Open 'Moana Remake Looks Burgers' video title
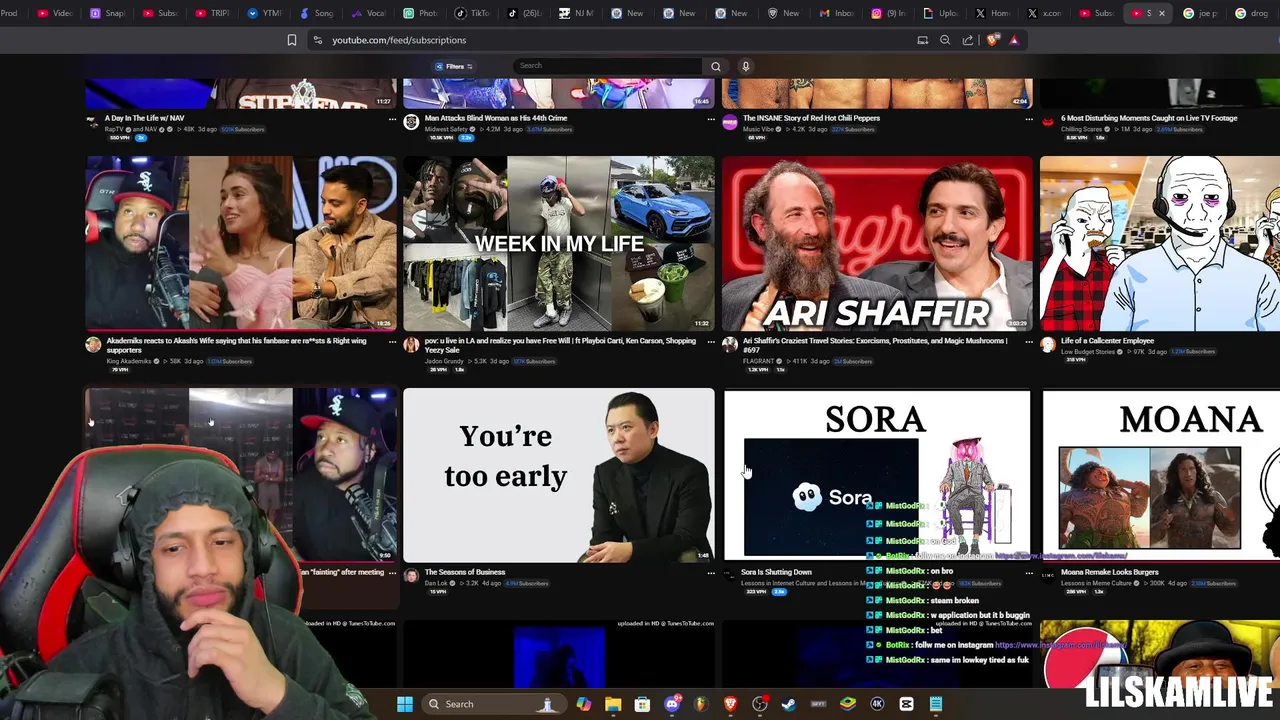This screenshot has width=1280, height=720. click(1109, 572)
